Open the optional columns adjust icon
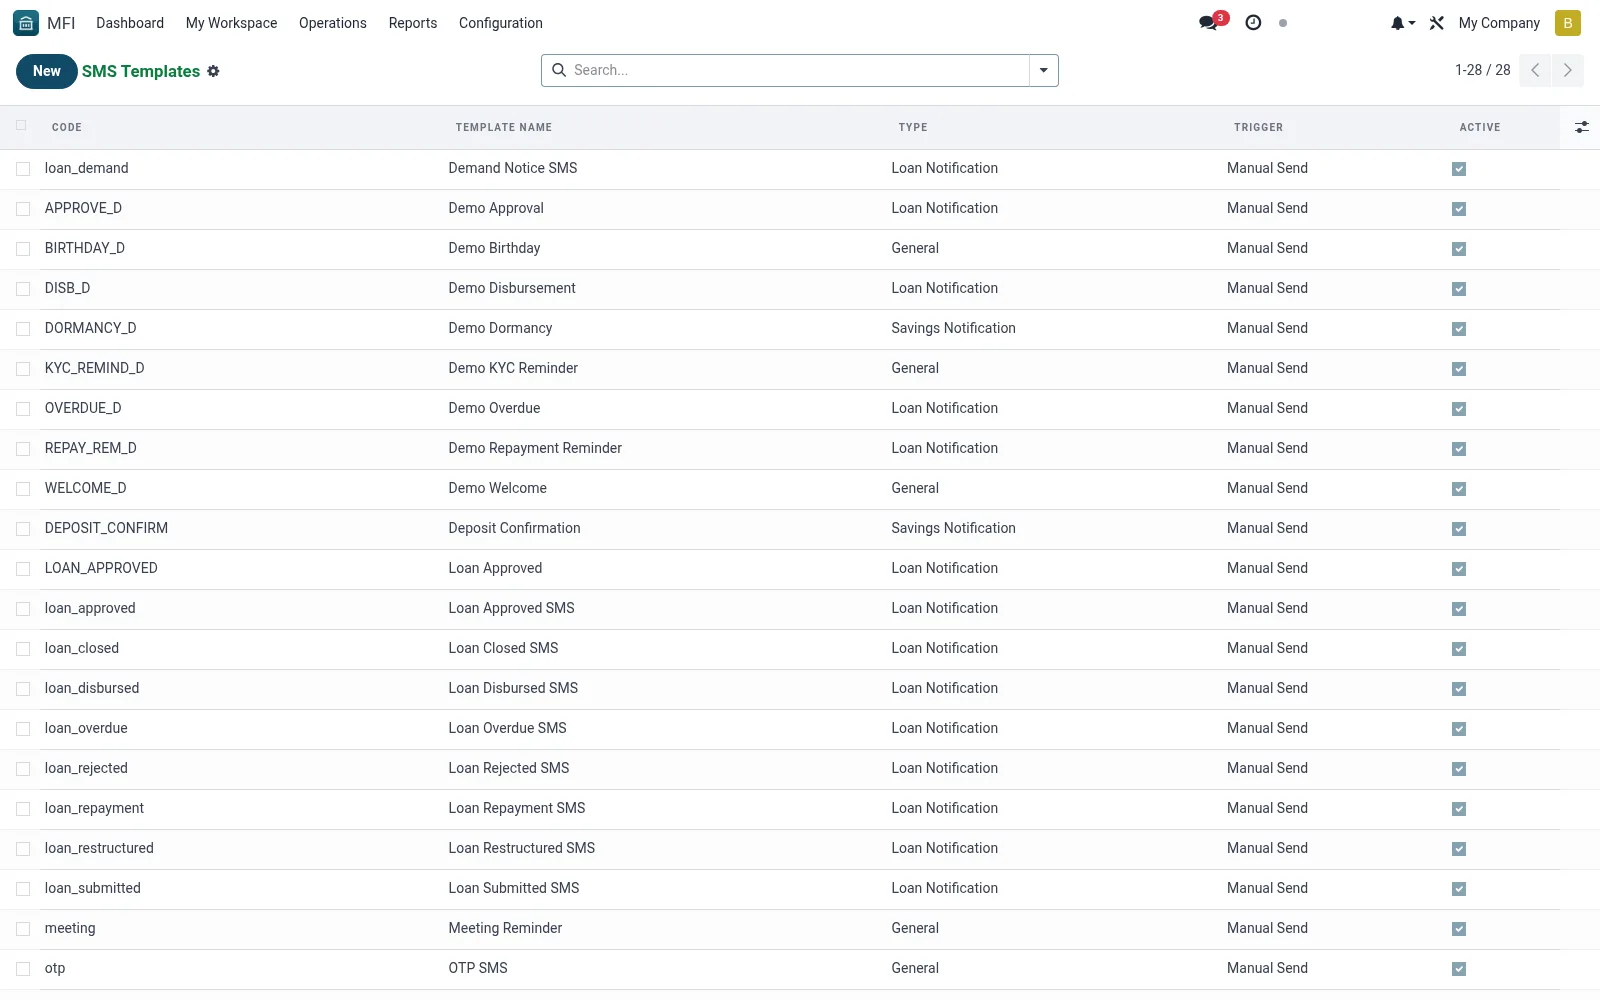This screenshot has width=1600, height=1000. coord(1581,127)
